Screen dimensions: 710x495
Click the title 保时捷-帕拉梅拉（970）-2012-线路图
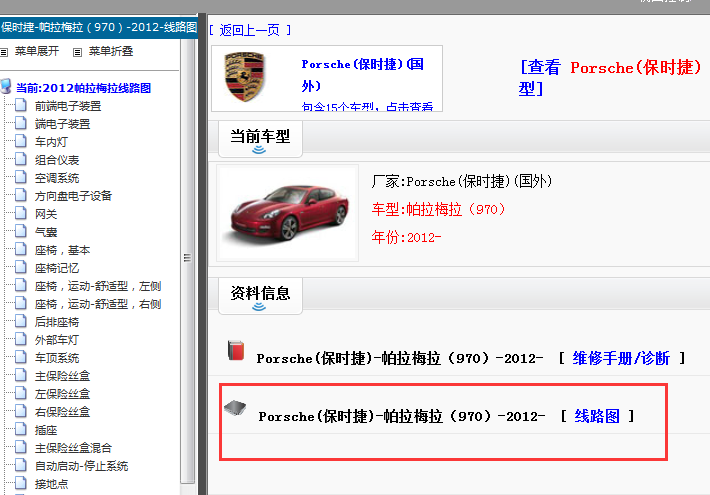click(99, 27)
